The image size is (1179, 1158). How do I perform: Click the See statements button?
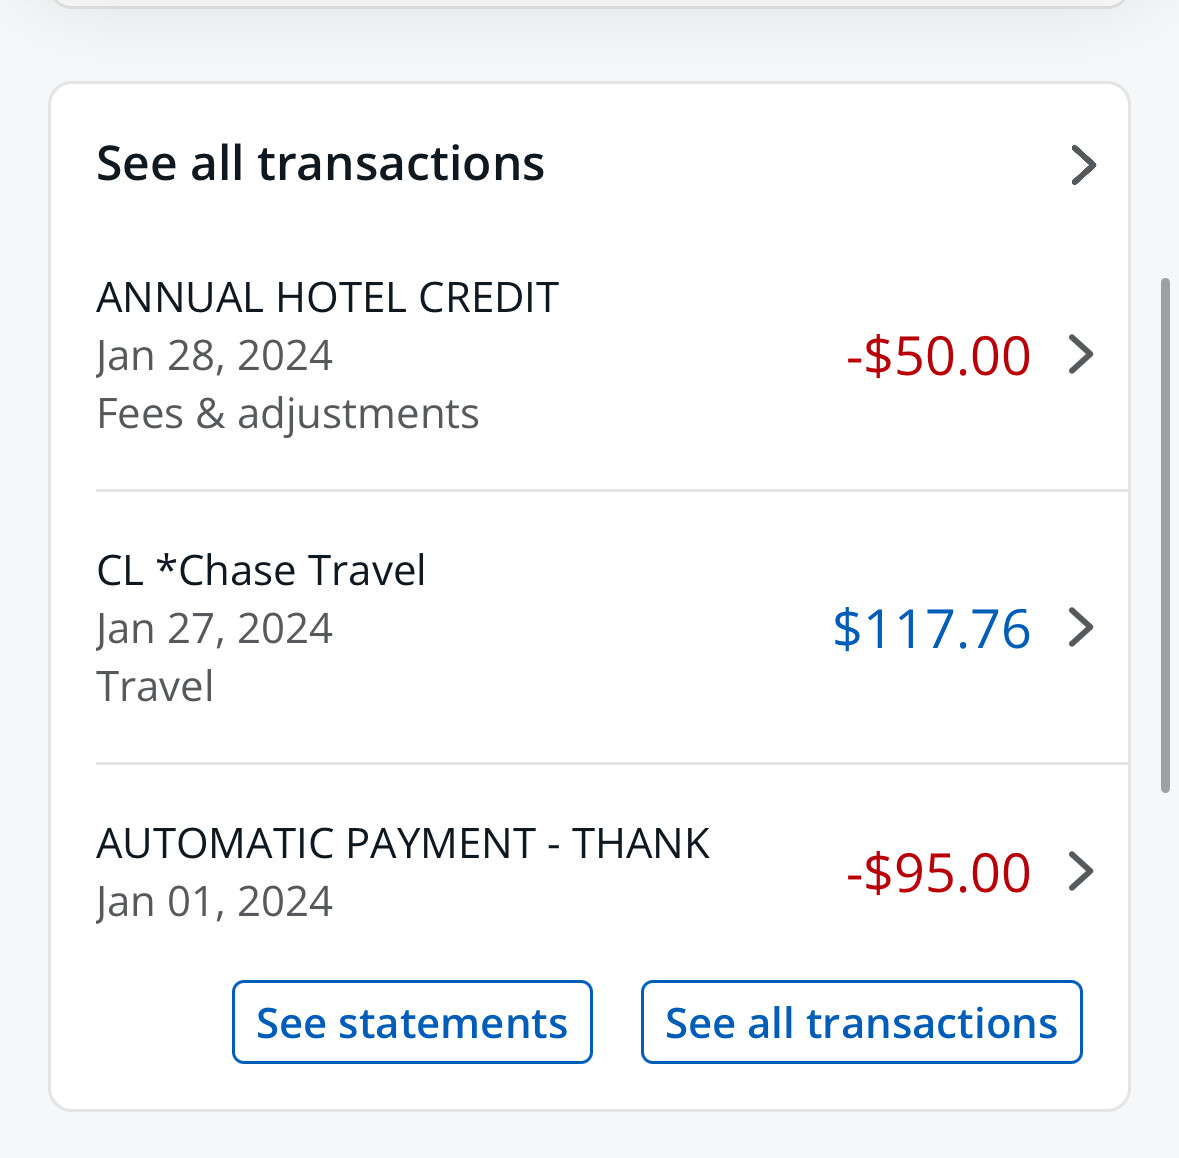coord(412,1023)
